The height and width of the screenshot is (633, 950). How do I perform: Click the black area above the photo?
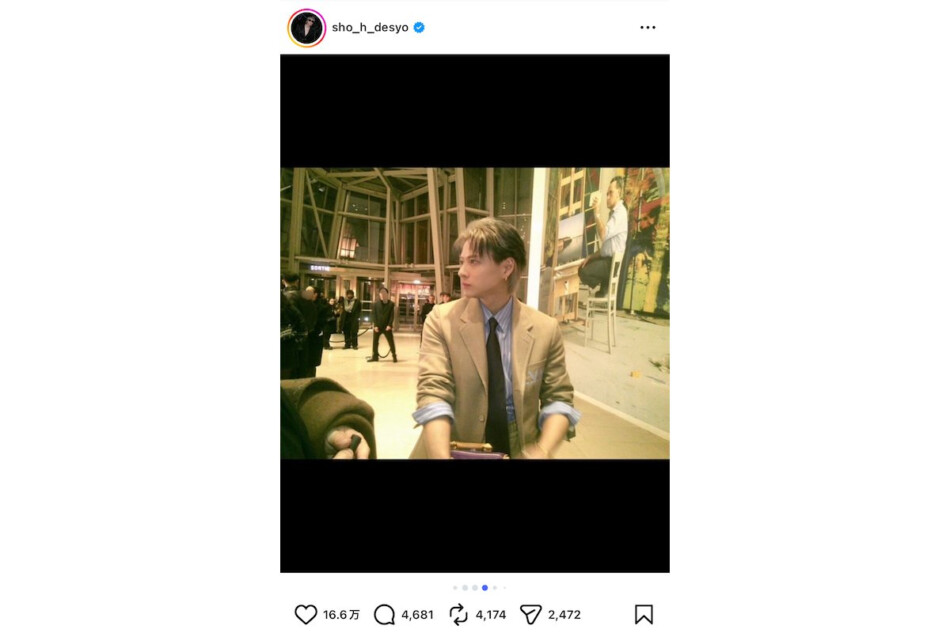point(475,110)
